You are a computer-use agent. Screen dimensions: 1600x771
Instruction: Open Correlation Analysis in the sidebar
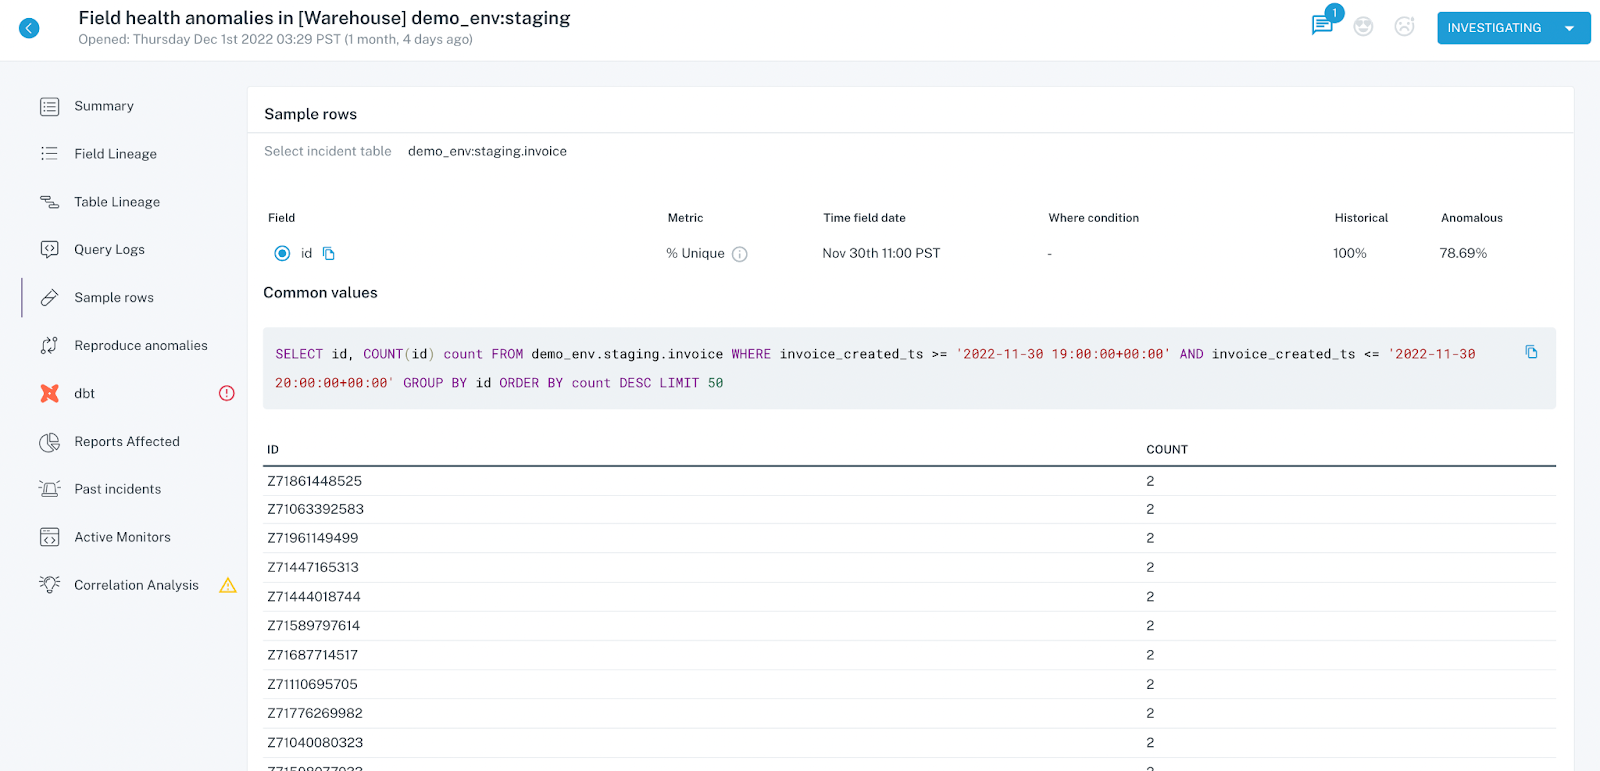(x=136, y=585)
